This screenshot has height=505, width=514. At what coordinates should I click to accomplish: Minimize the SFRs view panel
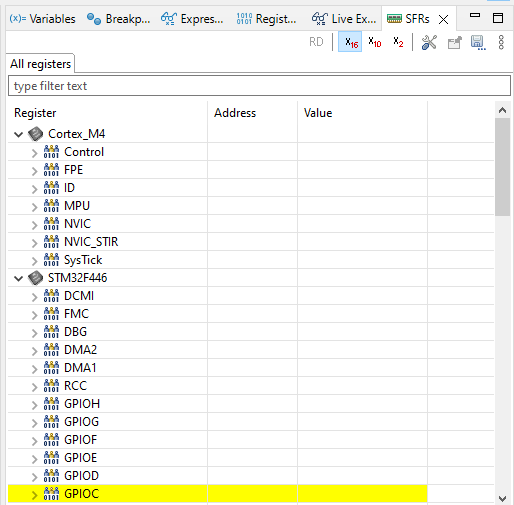click(x=475, y=16)
